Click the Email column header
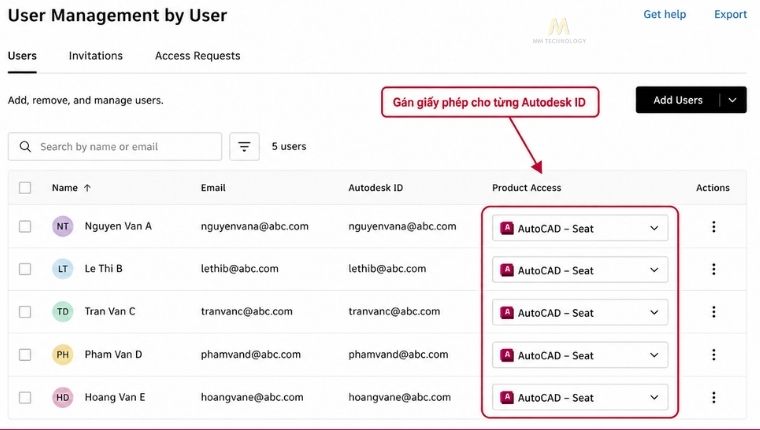 pos(213,188)
